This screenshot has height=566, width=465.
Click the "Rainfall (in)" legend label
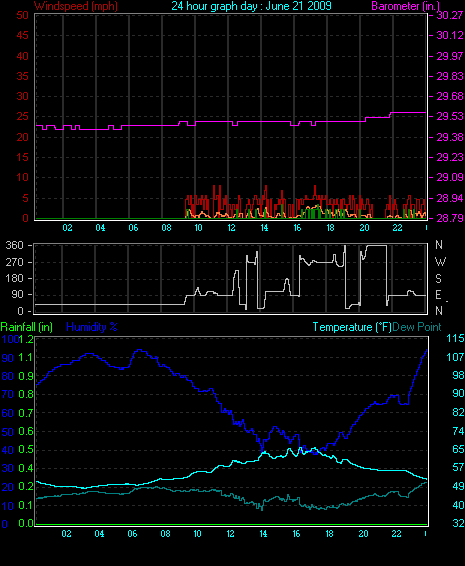pos(27,327)
